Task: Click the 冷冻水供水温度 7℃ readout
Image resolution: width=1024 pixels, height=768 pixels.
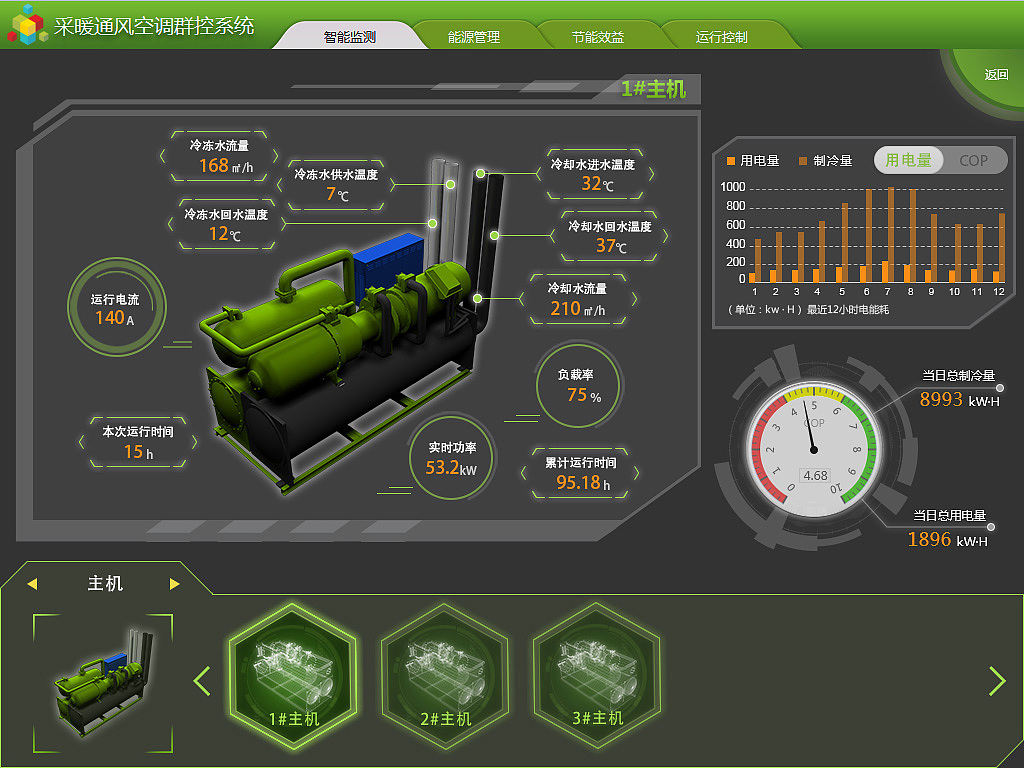Action: (336, 185)
